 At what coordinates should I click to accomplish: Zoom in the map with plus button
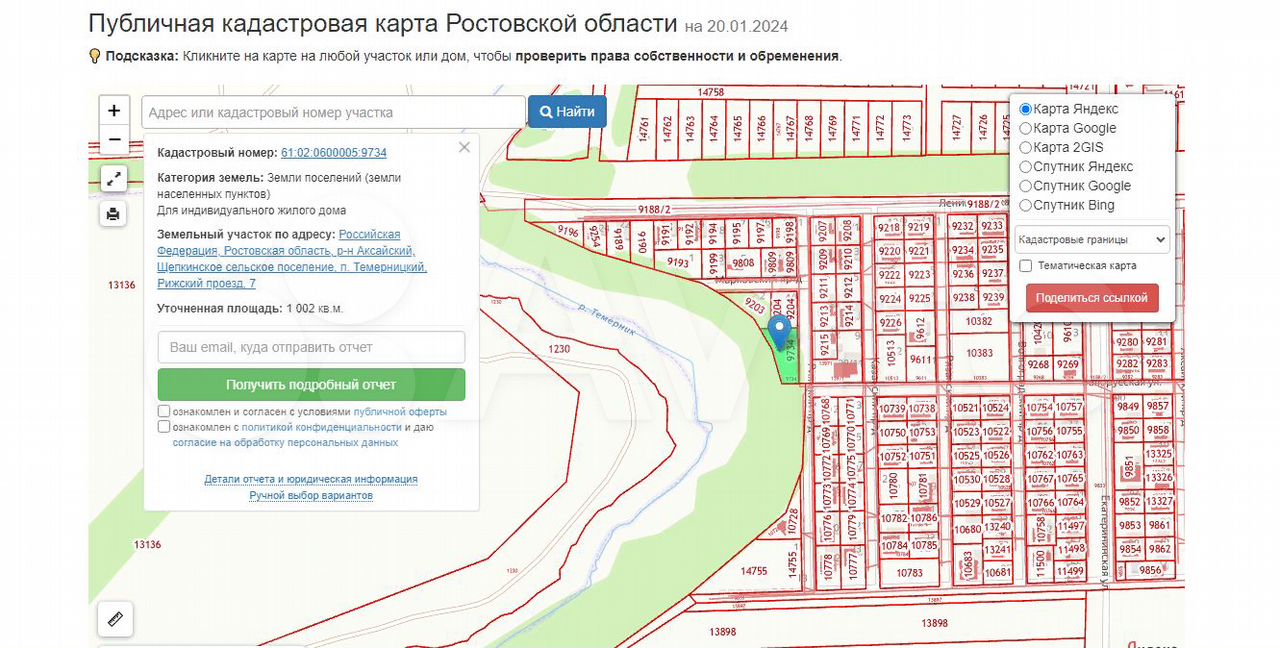tap(114, 111)
